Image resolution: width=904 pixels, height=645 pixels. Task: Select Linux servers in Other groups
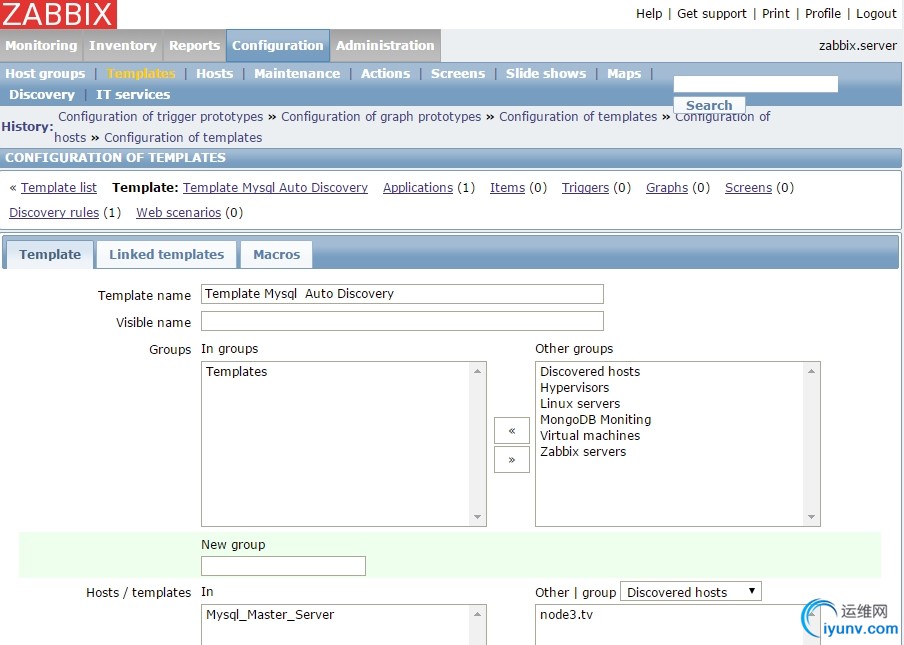pyautogui.click(x=580, y=404)
